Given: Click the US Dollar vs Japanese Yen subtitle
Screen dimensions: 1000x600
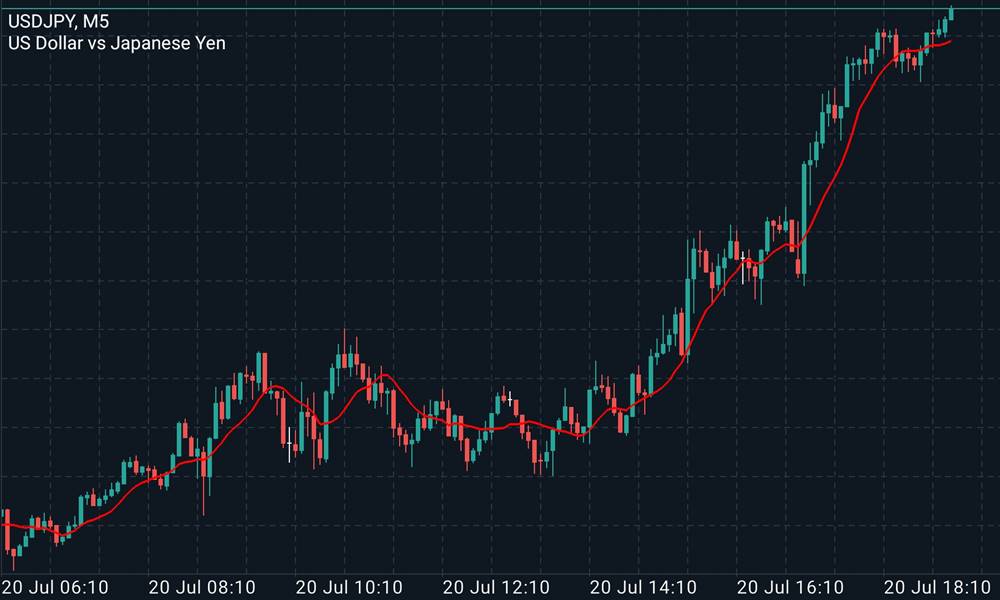Looking at the screenshot, I should coord(117,43).
